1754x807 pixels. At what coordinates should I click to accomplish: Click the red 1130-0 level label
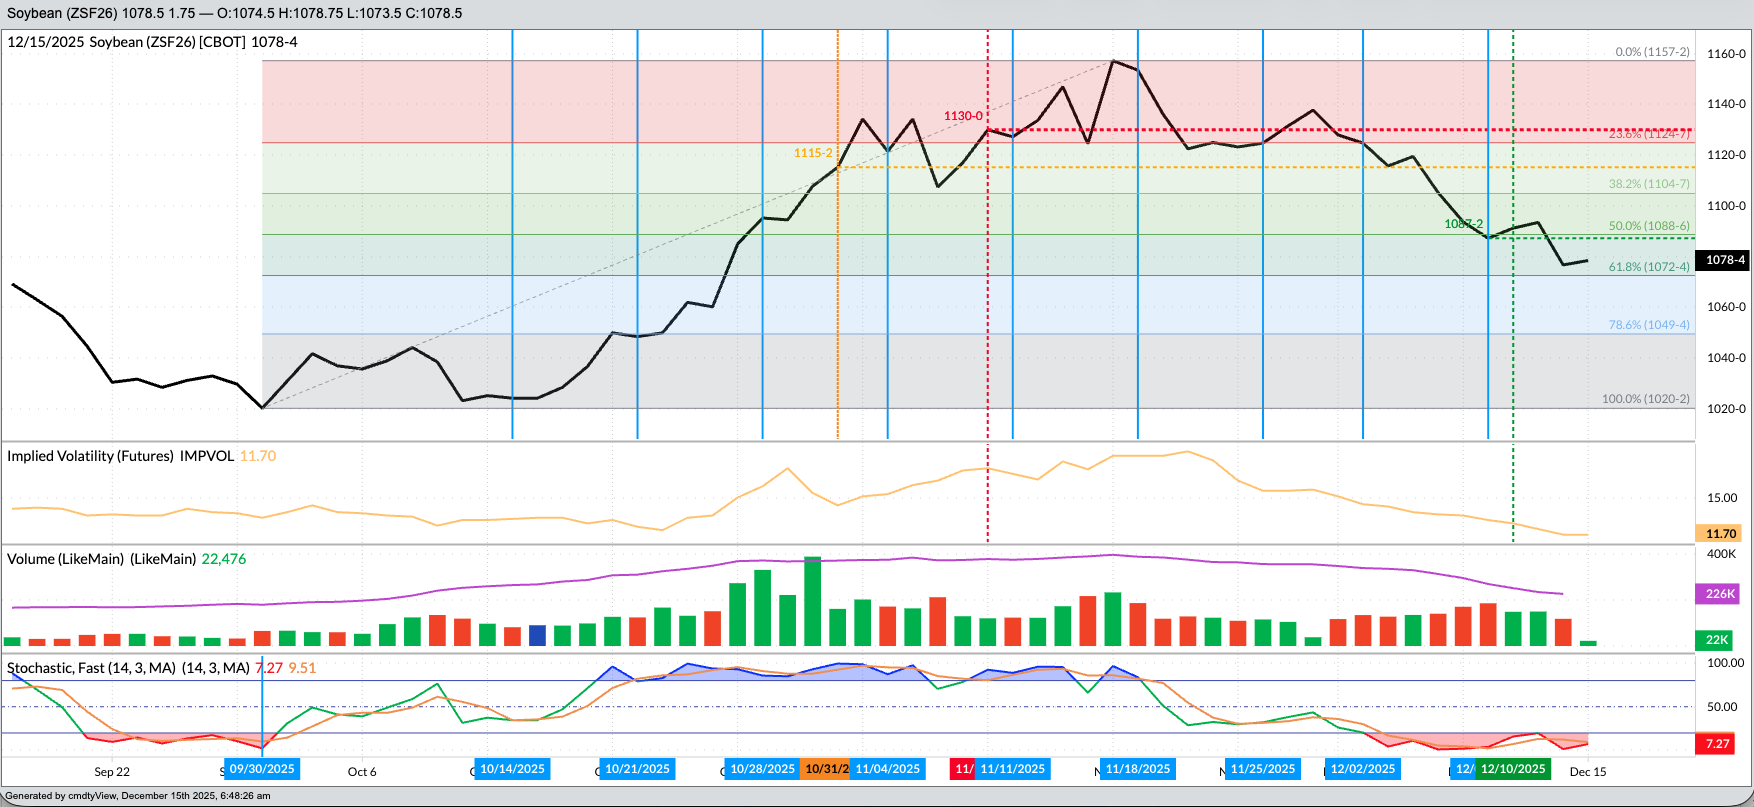point(963,116)
